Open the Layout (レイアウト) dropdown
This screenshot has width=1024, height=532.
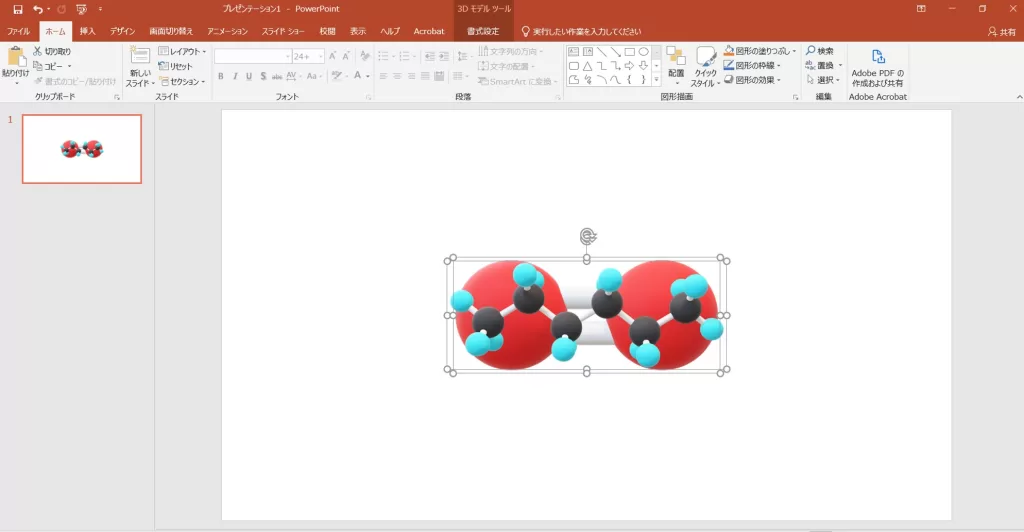[x=183, y=51]
